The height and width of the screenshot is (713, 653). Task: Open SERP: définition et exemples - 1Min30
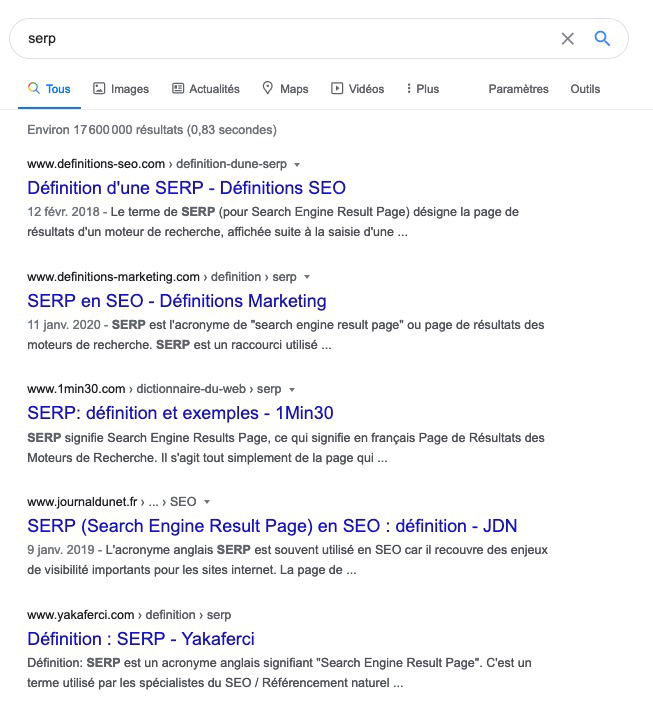[180, 413]
